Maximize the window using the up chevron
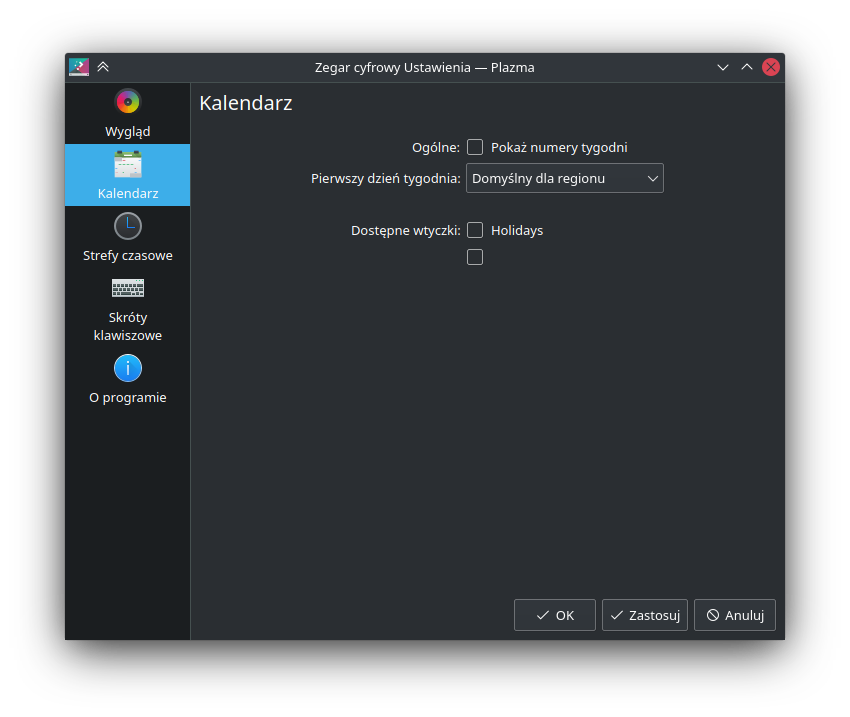Screen dimensions: 850x717 point(747,67)
